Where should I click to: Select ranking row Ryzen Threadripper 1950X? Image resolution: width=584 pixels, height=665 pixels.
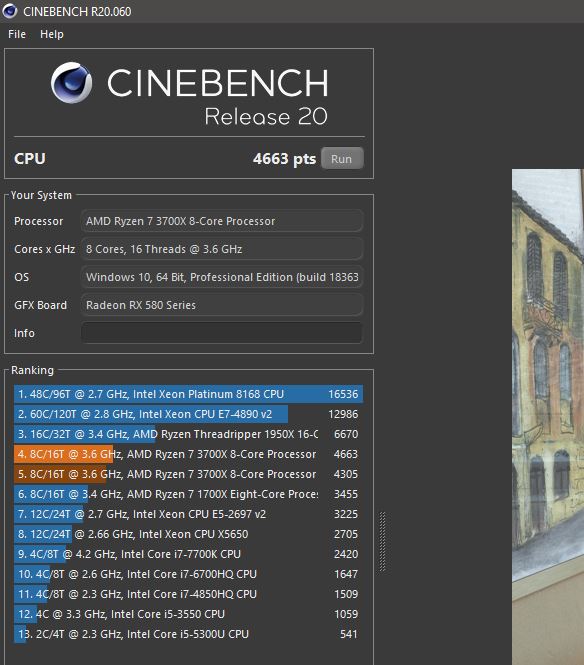(188, 434)
